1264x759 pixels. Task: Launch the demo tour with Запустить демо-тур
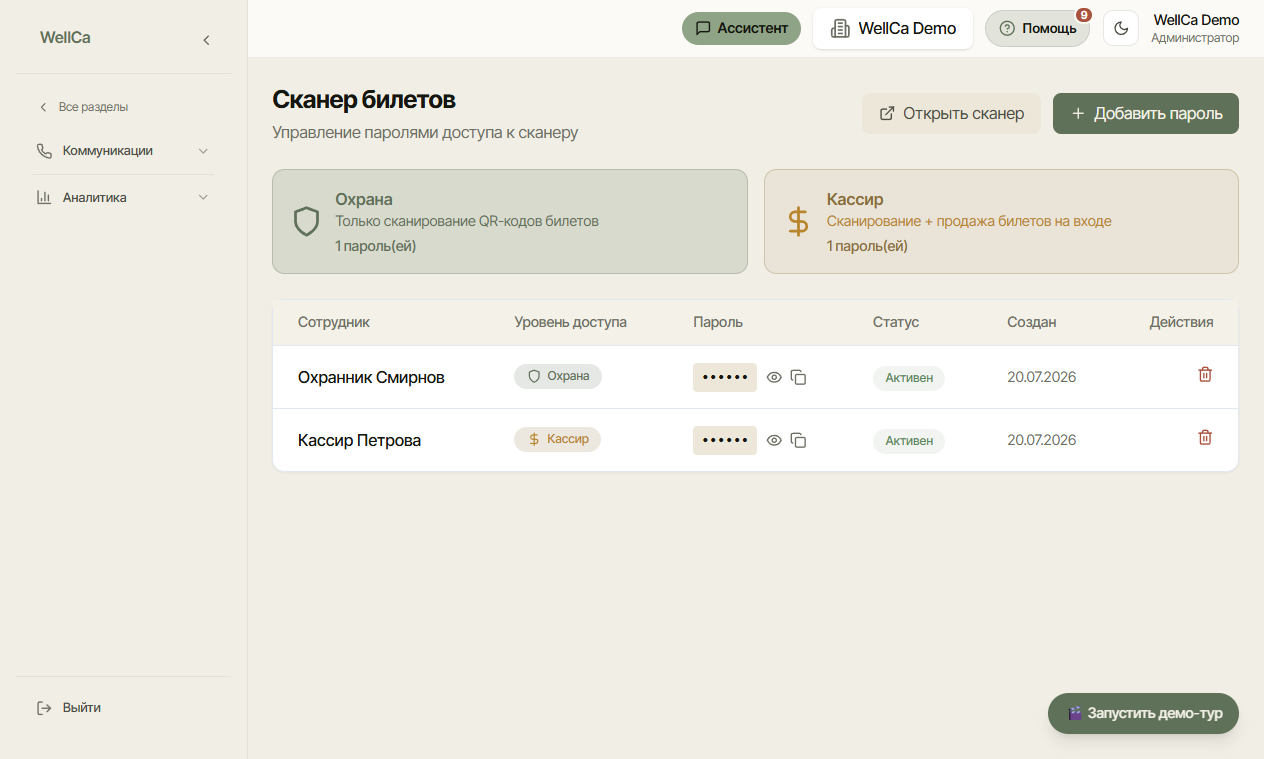(x=1143, y=714)
